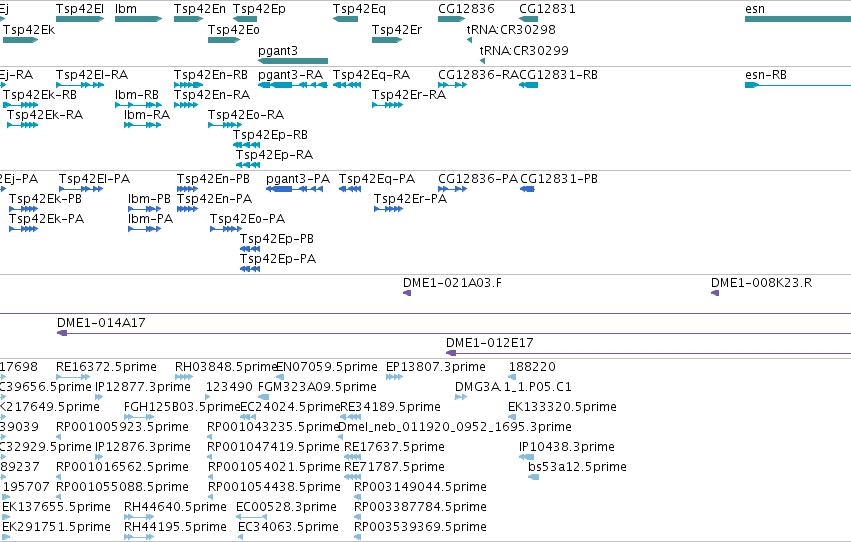
Task: Click the esn gene feature
Action: tap(798, 19)
